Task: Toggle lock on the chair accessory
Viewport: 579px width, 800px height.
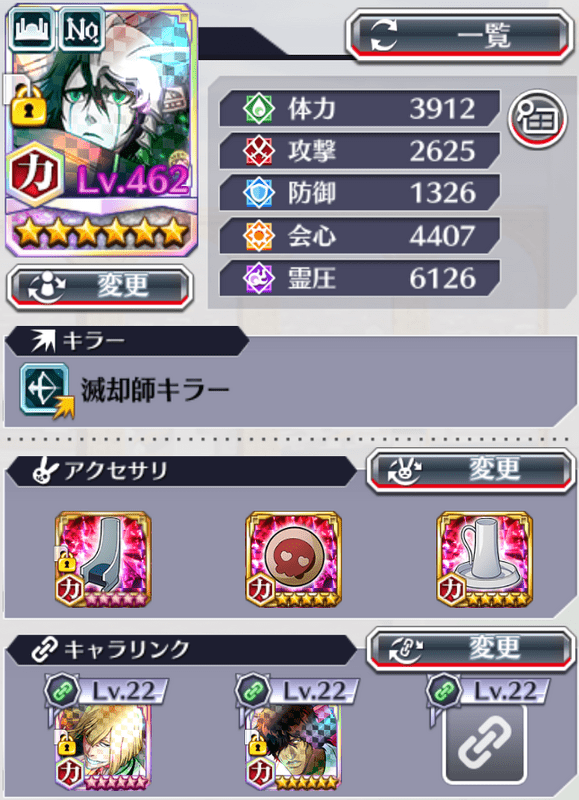Action: point(64,562)
